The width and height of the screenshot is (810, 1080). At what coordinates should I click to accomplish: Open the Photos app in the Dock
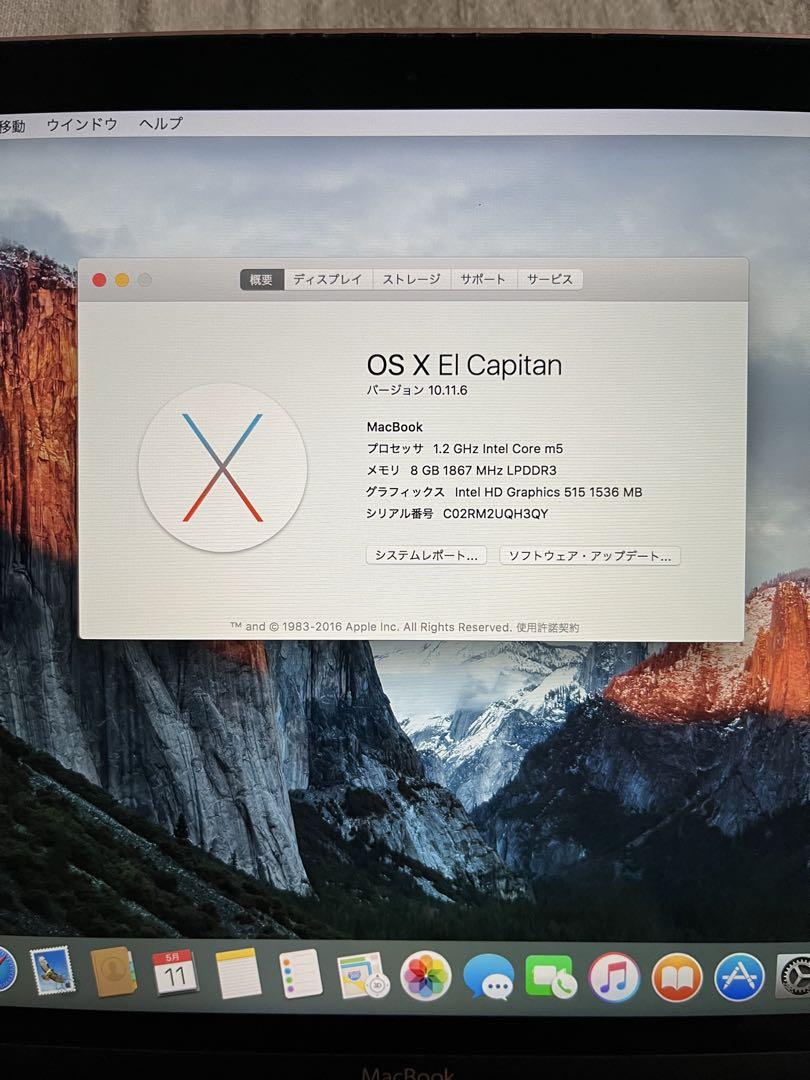(426, 976)
